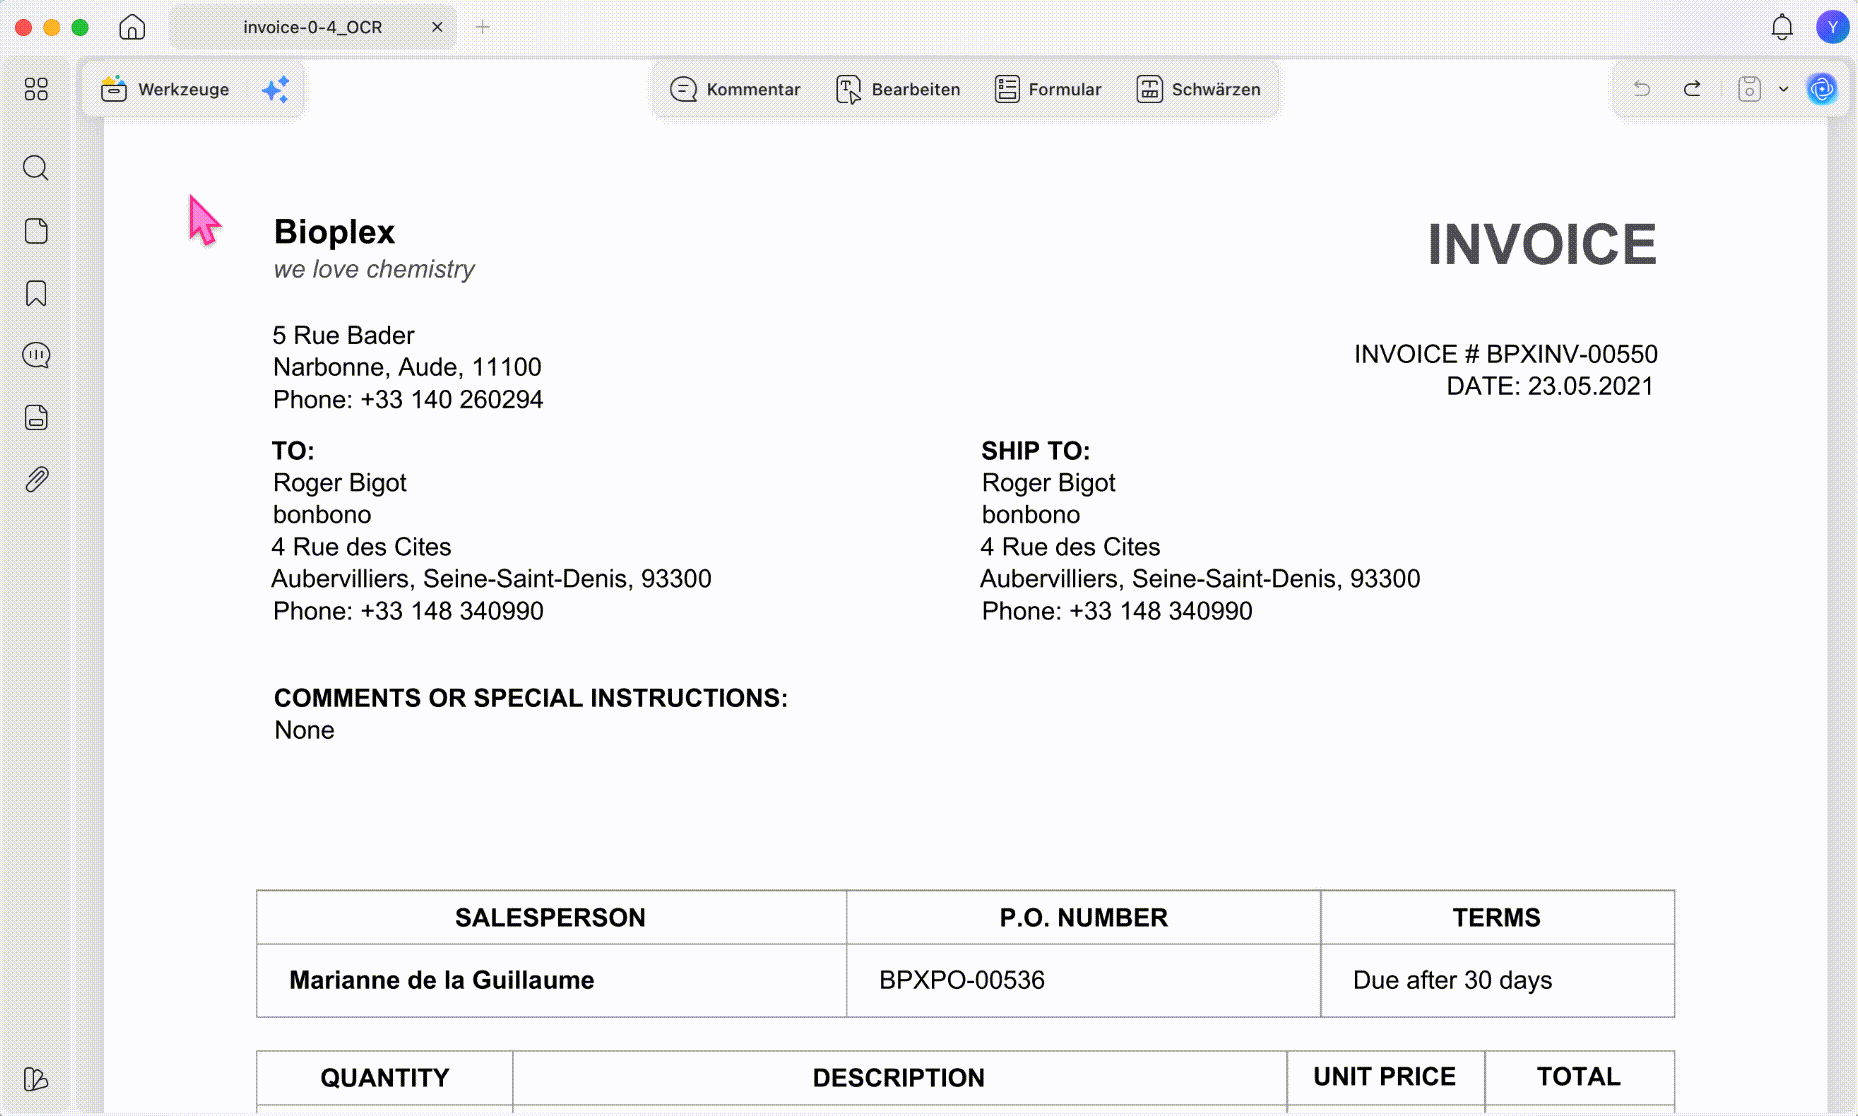
Task: Open the comments list sidebar icon
Action: click(x=36, y=355)
